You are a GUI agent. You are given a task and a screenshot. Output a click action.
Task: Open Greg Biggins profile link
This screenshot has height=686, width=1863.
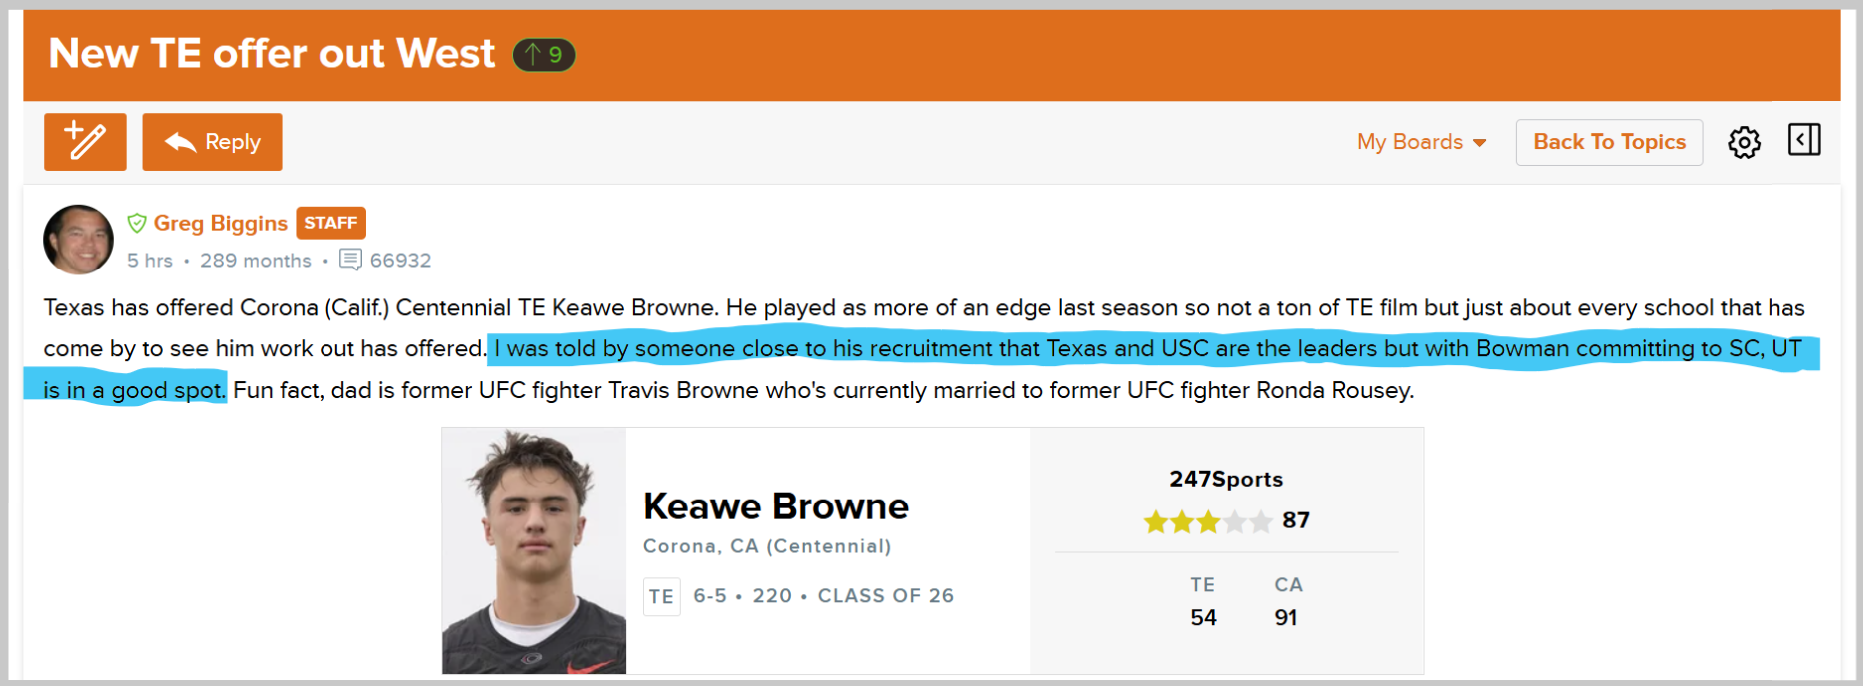click(x=220, y=223)
